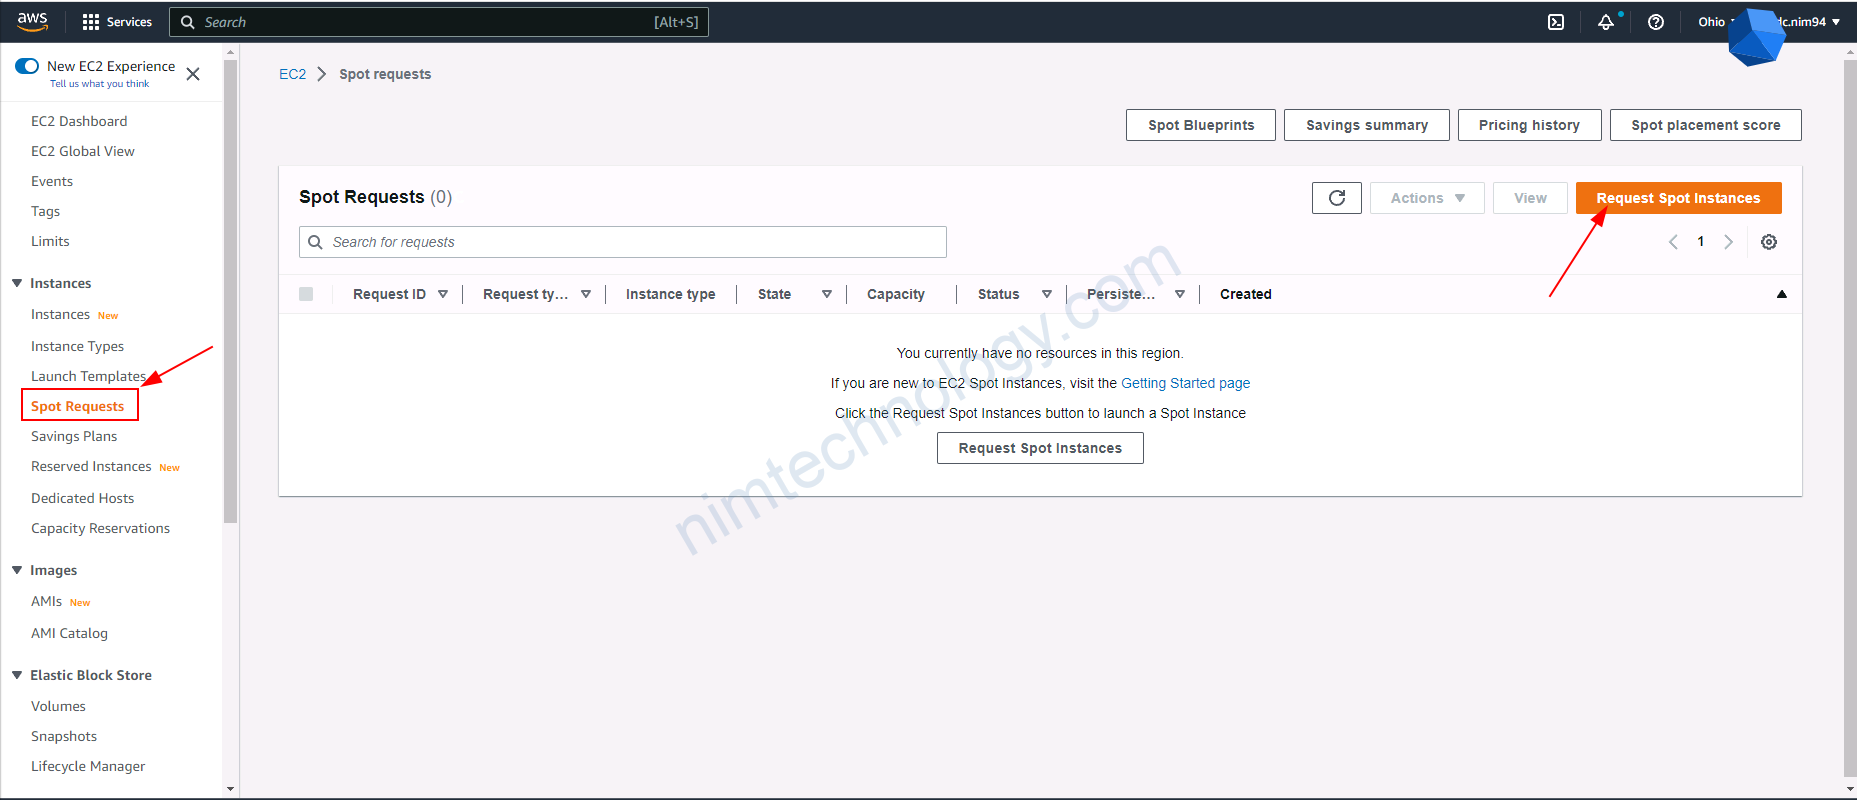Open the Ohio region selector
The image size is (1857, 800).
pos(1717,22)
